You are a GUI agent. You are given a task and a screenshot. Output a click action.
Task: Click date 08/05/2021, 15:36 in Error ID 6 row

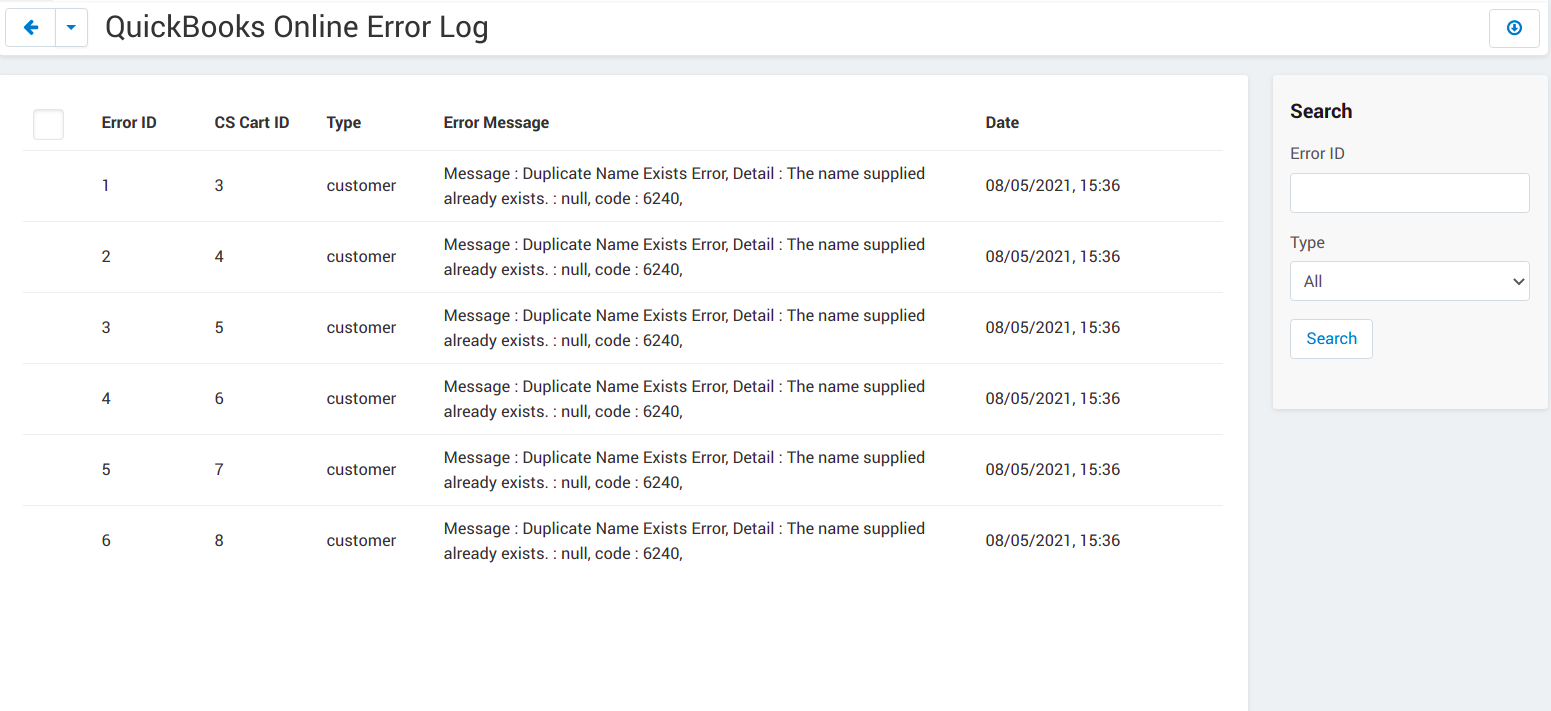[1052, 541]
